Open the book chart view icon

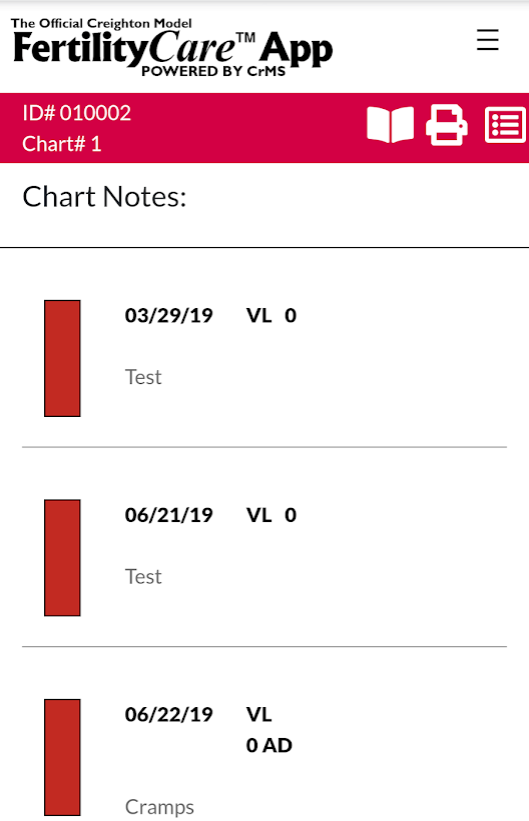(x=390, y=125)
